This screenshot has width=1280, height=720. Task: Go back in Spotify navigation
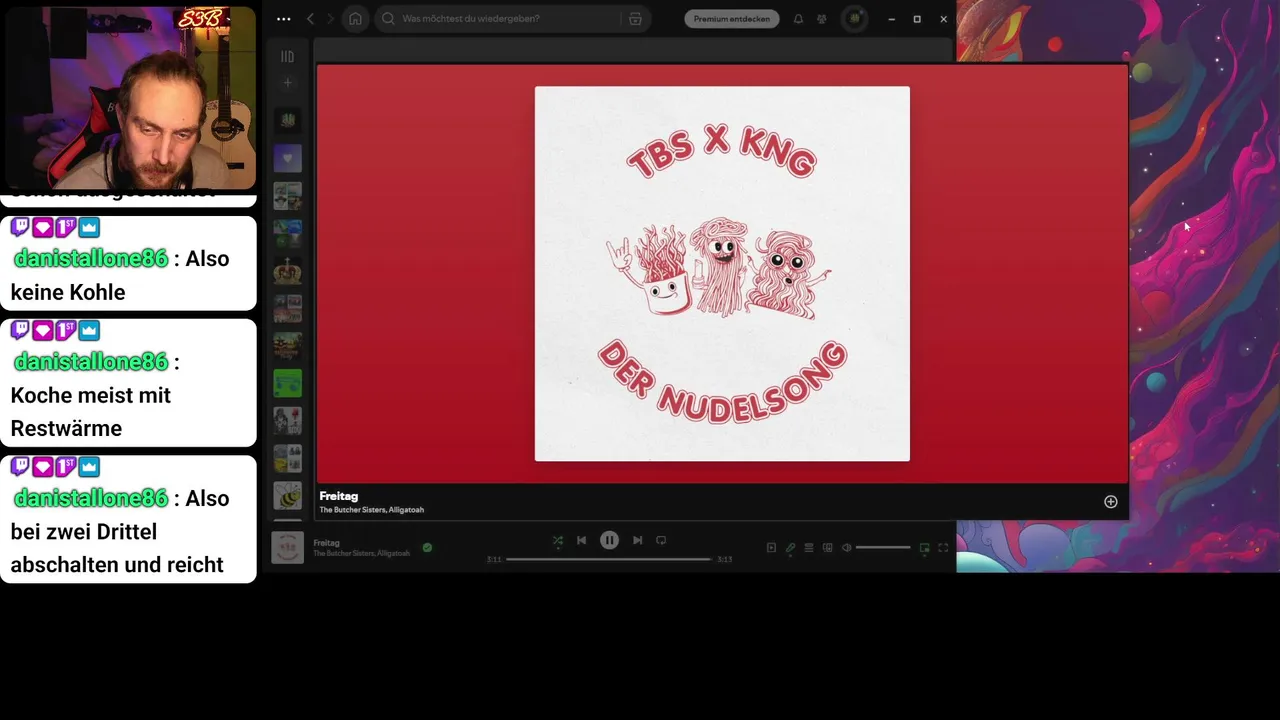pos(310,19)
